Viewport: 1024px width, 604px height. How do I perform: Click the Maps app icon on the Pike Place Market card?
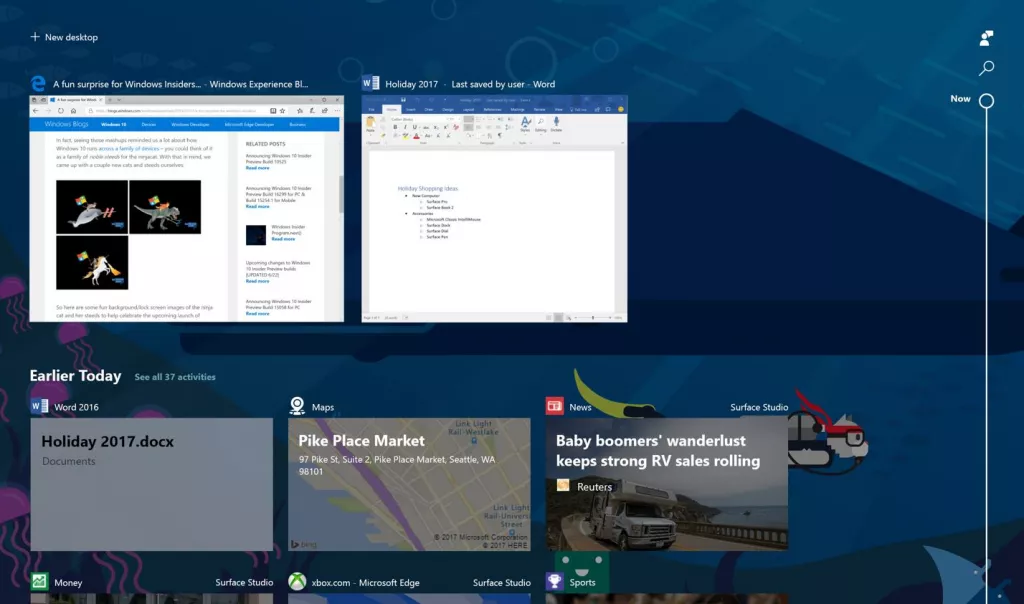tap(296, 404)
